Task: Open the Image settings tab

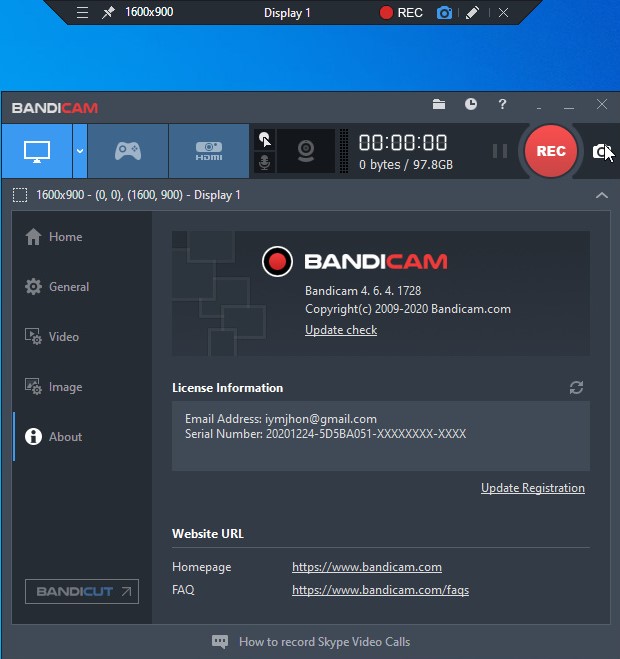Action: [x=53, y=387]
